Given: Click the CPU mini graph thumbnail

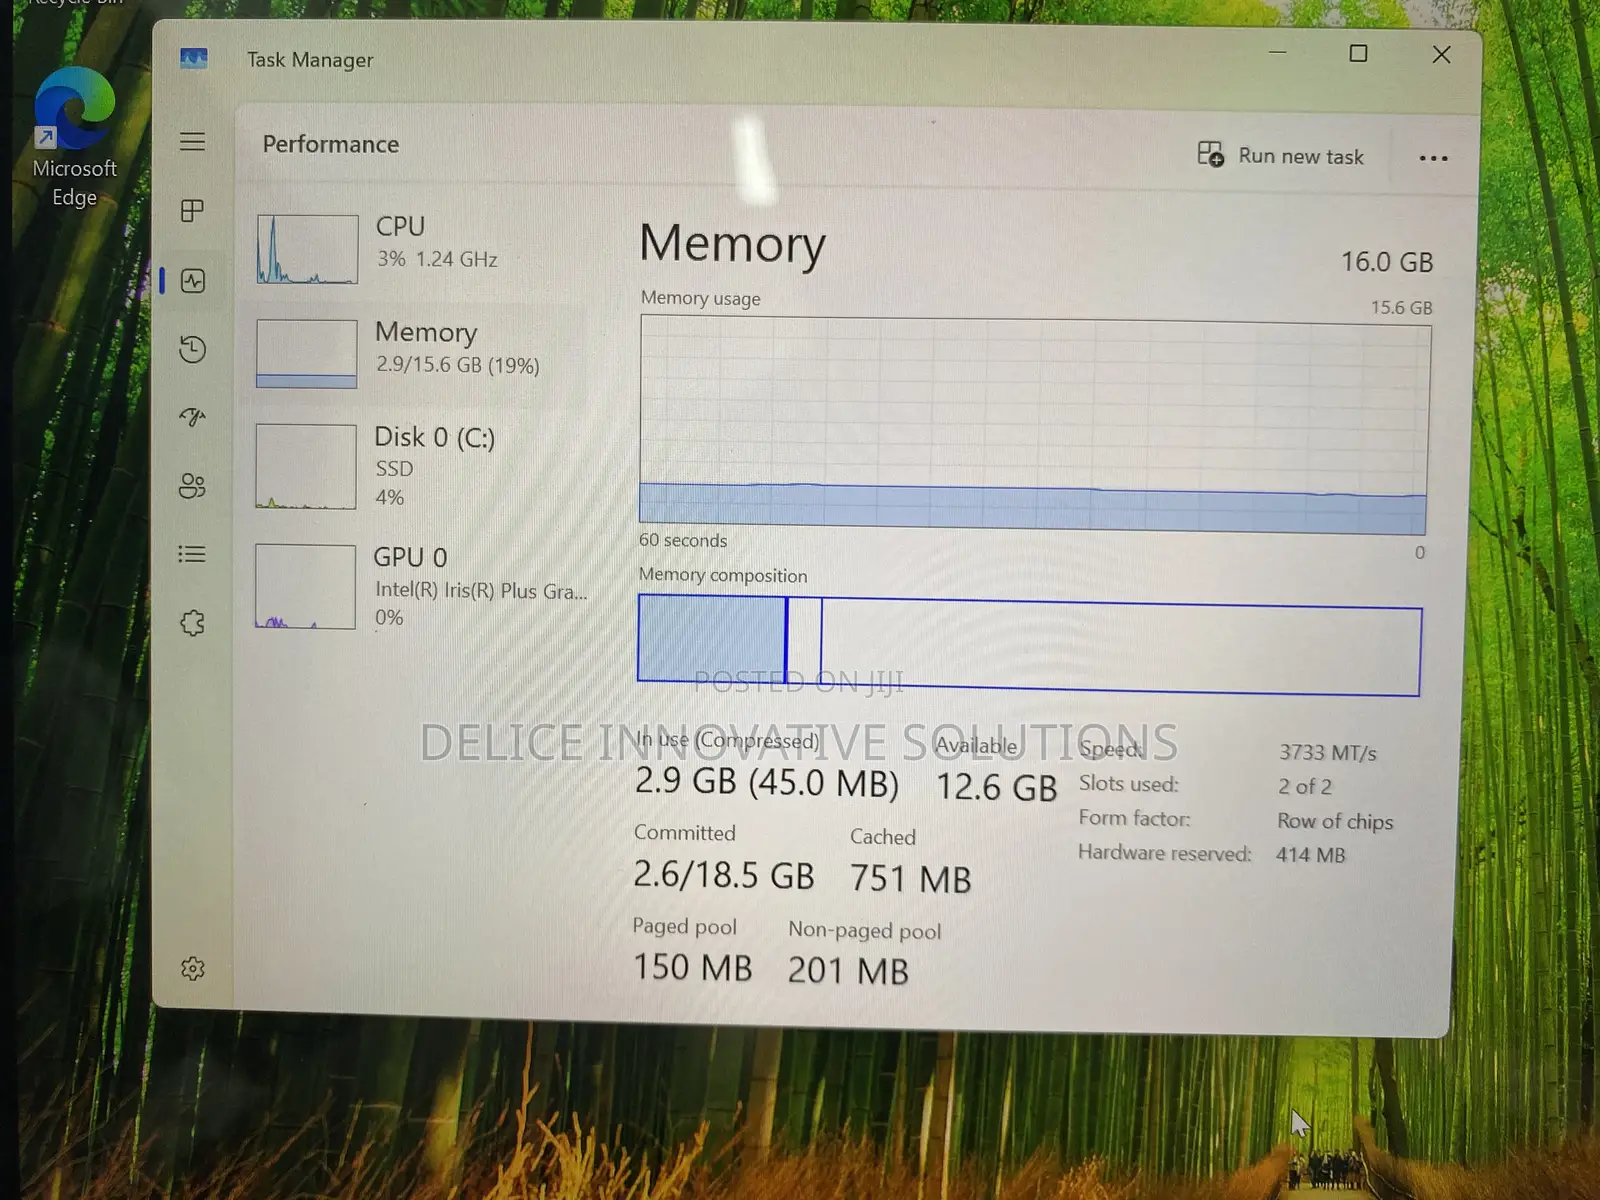Looking at the screenshot, I should point(307,249).
